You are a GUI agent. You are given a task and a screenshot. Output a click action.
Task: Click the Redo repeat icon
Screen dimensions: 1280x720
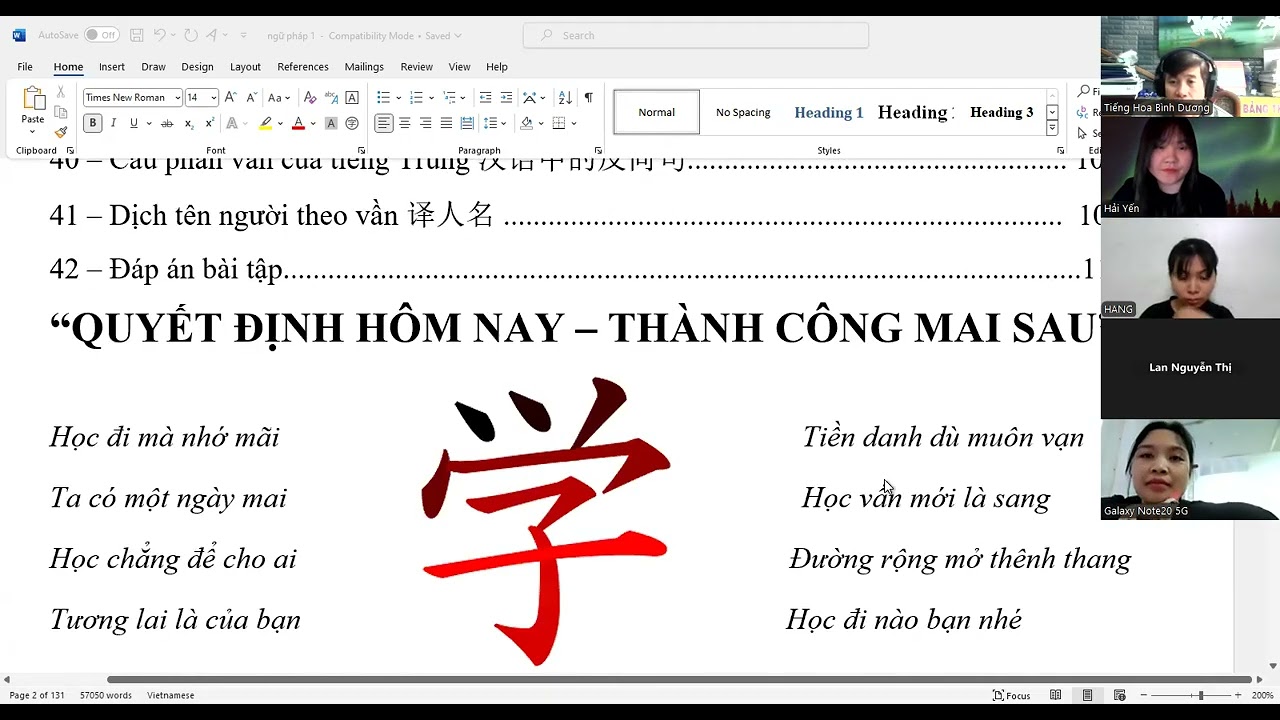pyautogui.click(x=190, y=35)
